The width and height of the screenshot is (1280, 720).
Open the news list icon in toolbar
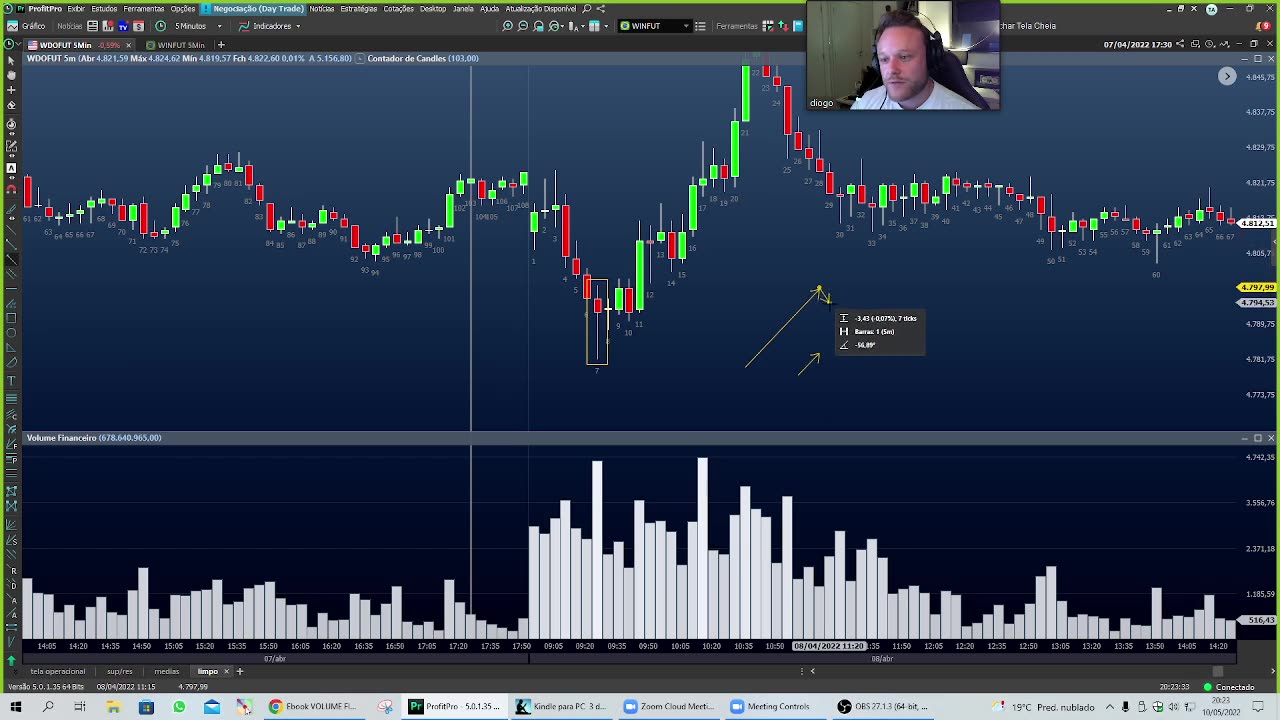(93, 26)
